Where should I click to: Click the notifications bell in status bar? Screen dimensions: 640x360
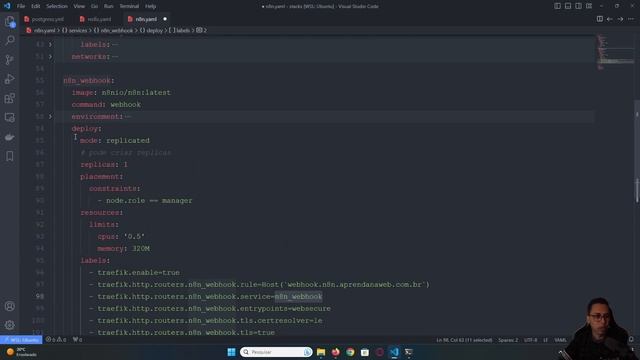[631, 340]
